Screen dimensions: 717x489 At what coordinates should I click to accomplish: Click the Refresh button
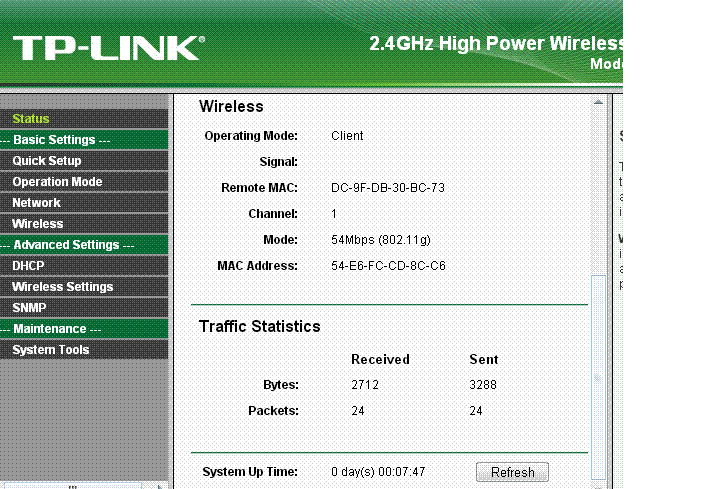512,472
